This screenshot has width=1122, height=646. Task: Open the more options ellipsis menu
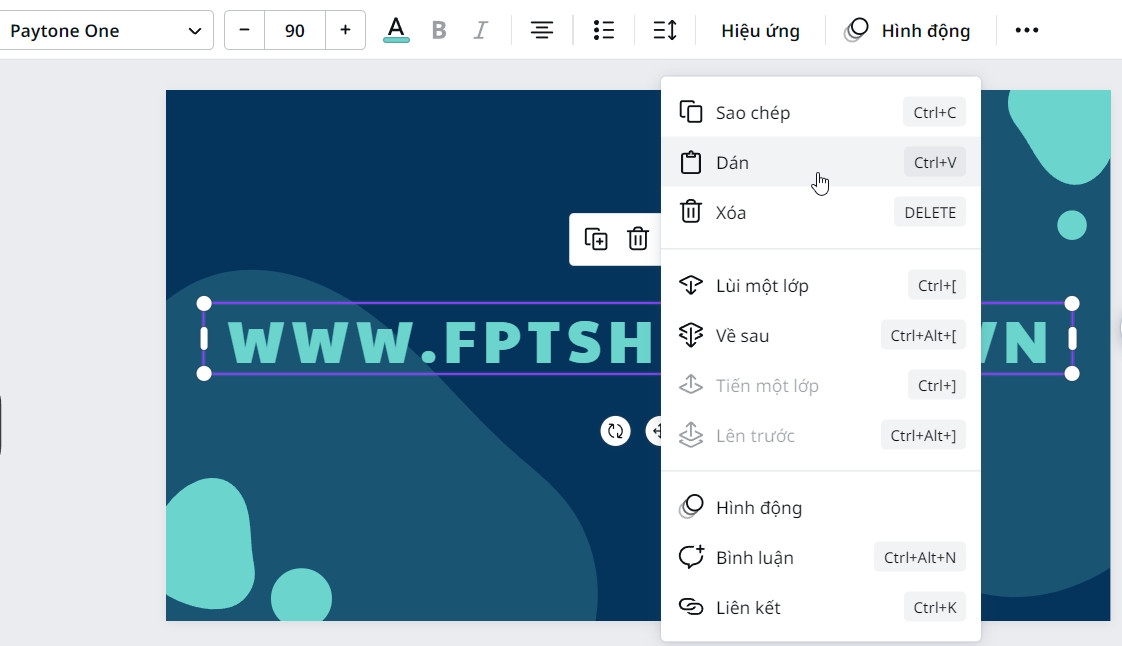[1027, 31]
